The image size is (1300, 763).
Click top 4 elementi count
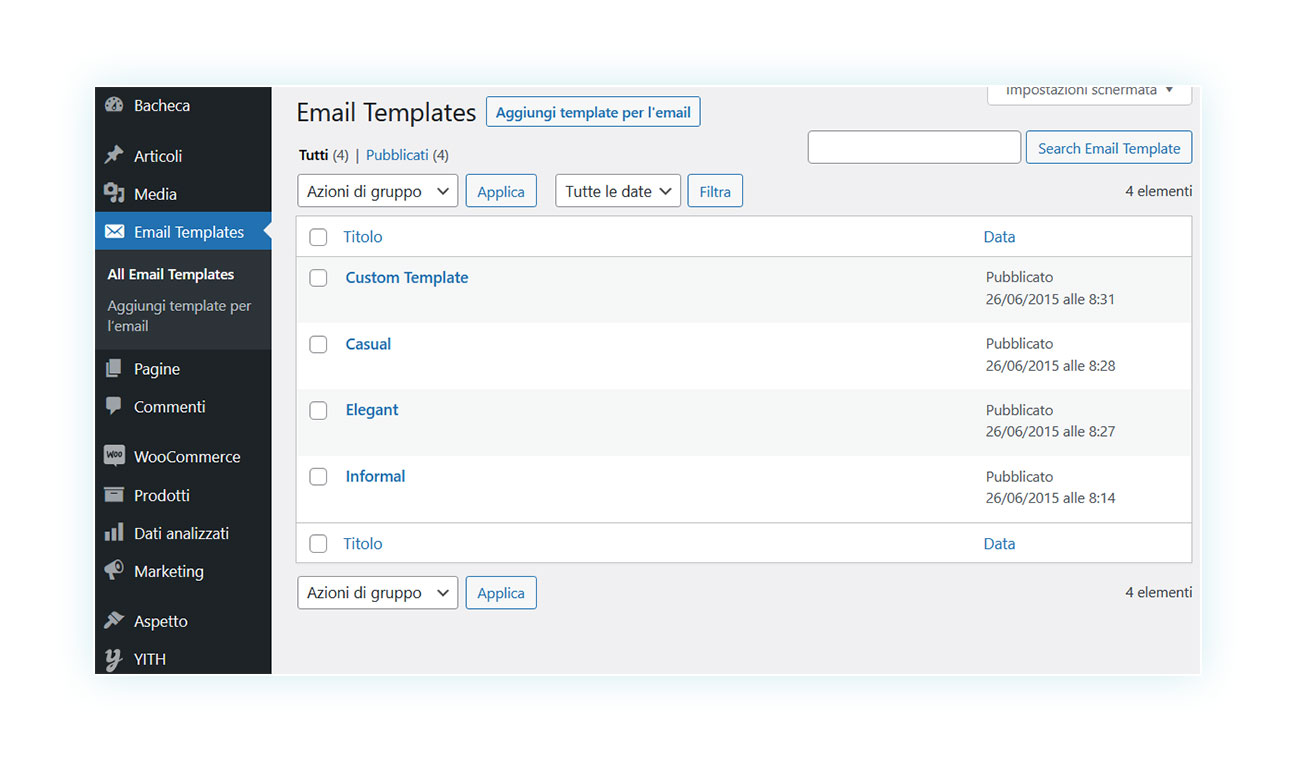pyautogui.click(x=1158, y=191)
